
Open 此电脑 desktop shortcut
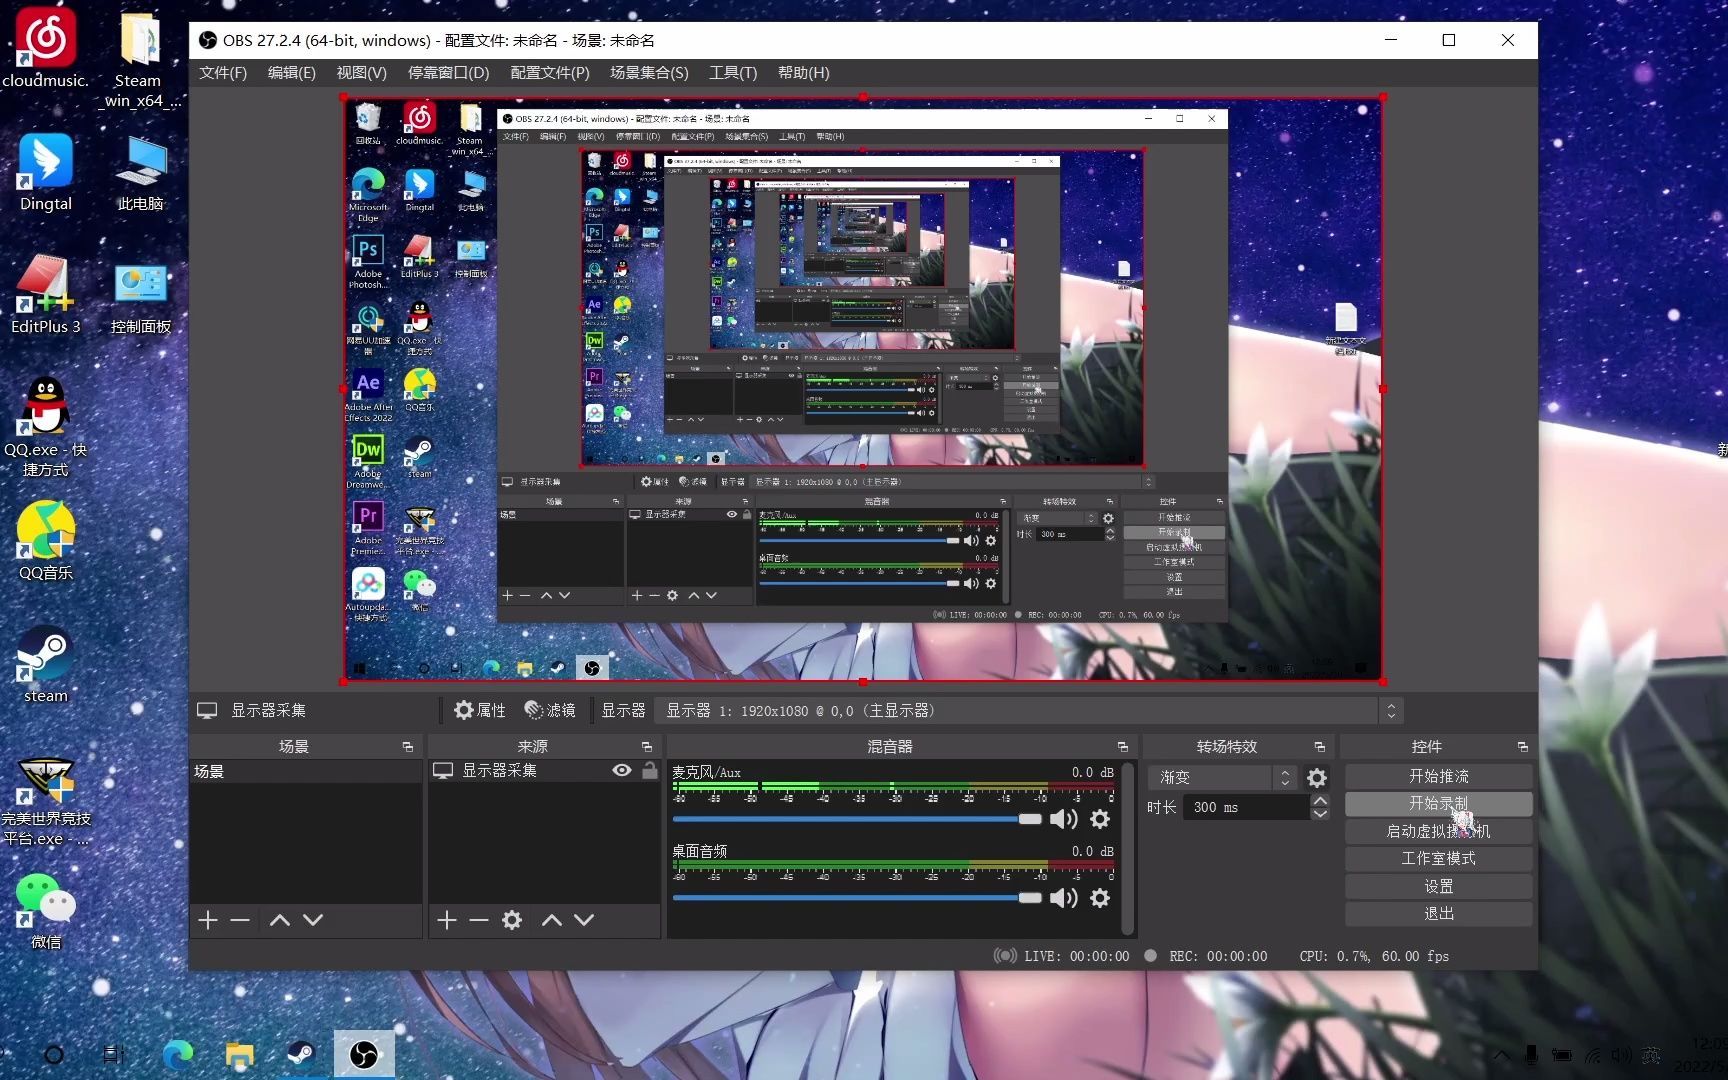click(140, 172)
